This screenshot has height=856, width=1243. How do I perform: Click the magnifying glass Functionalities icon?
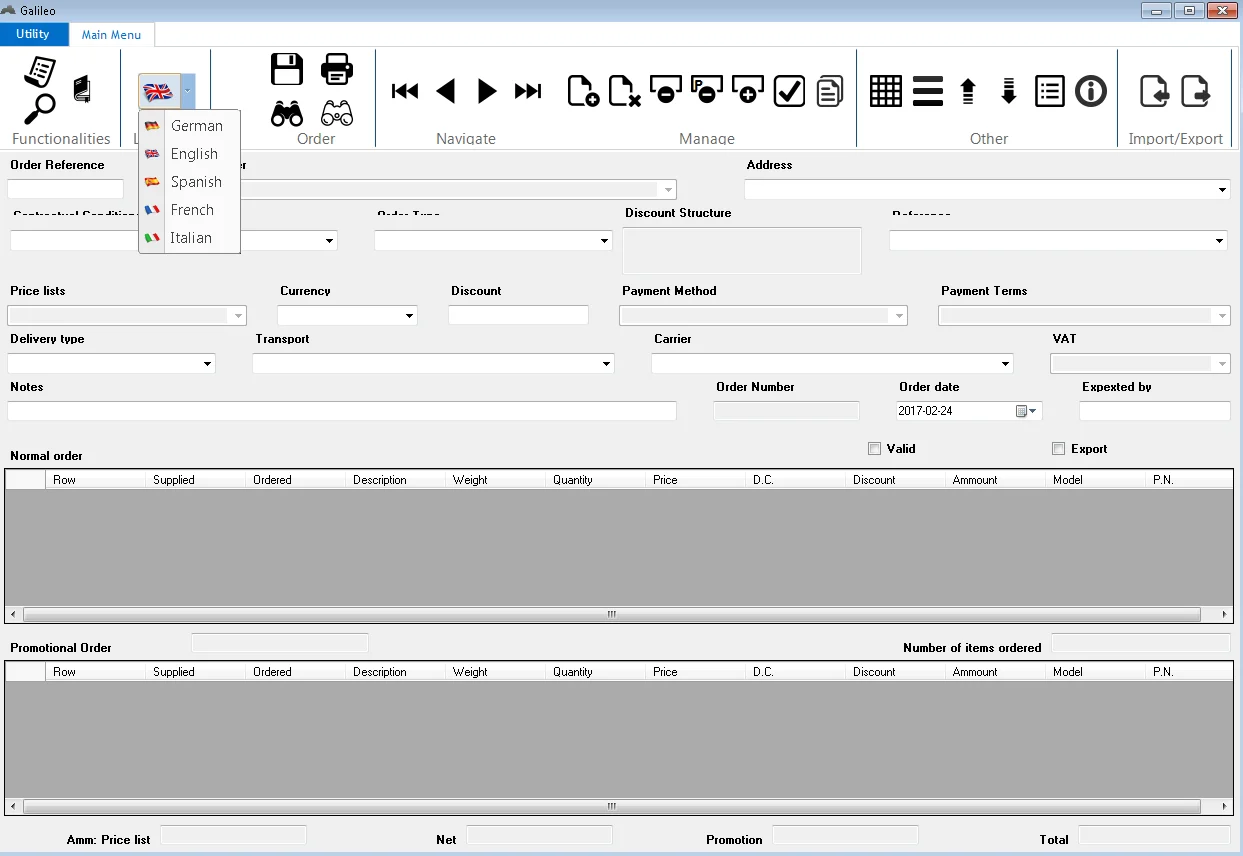pyautogui.click(x=40, y=107)
